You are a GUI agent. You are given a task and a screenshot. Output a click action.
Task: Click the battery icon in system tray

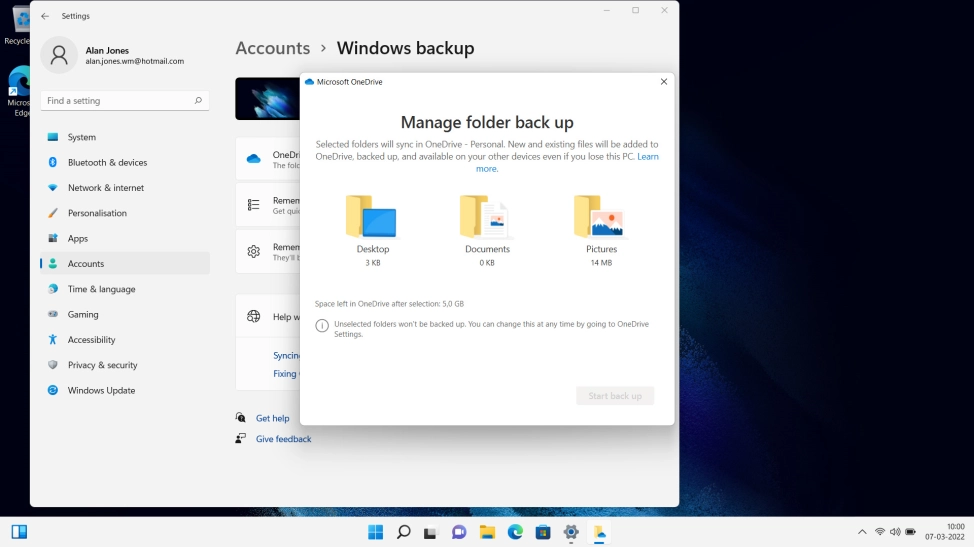[x=911, y=532]
